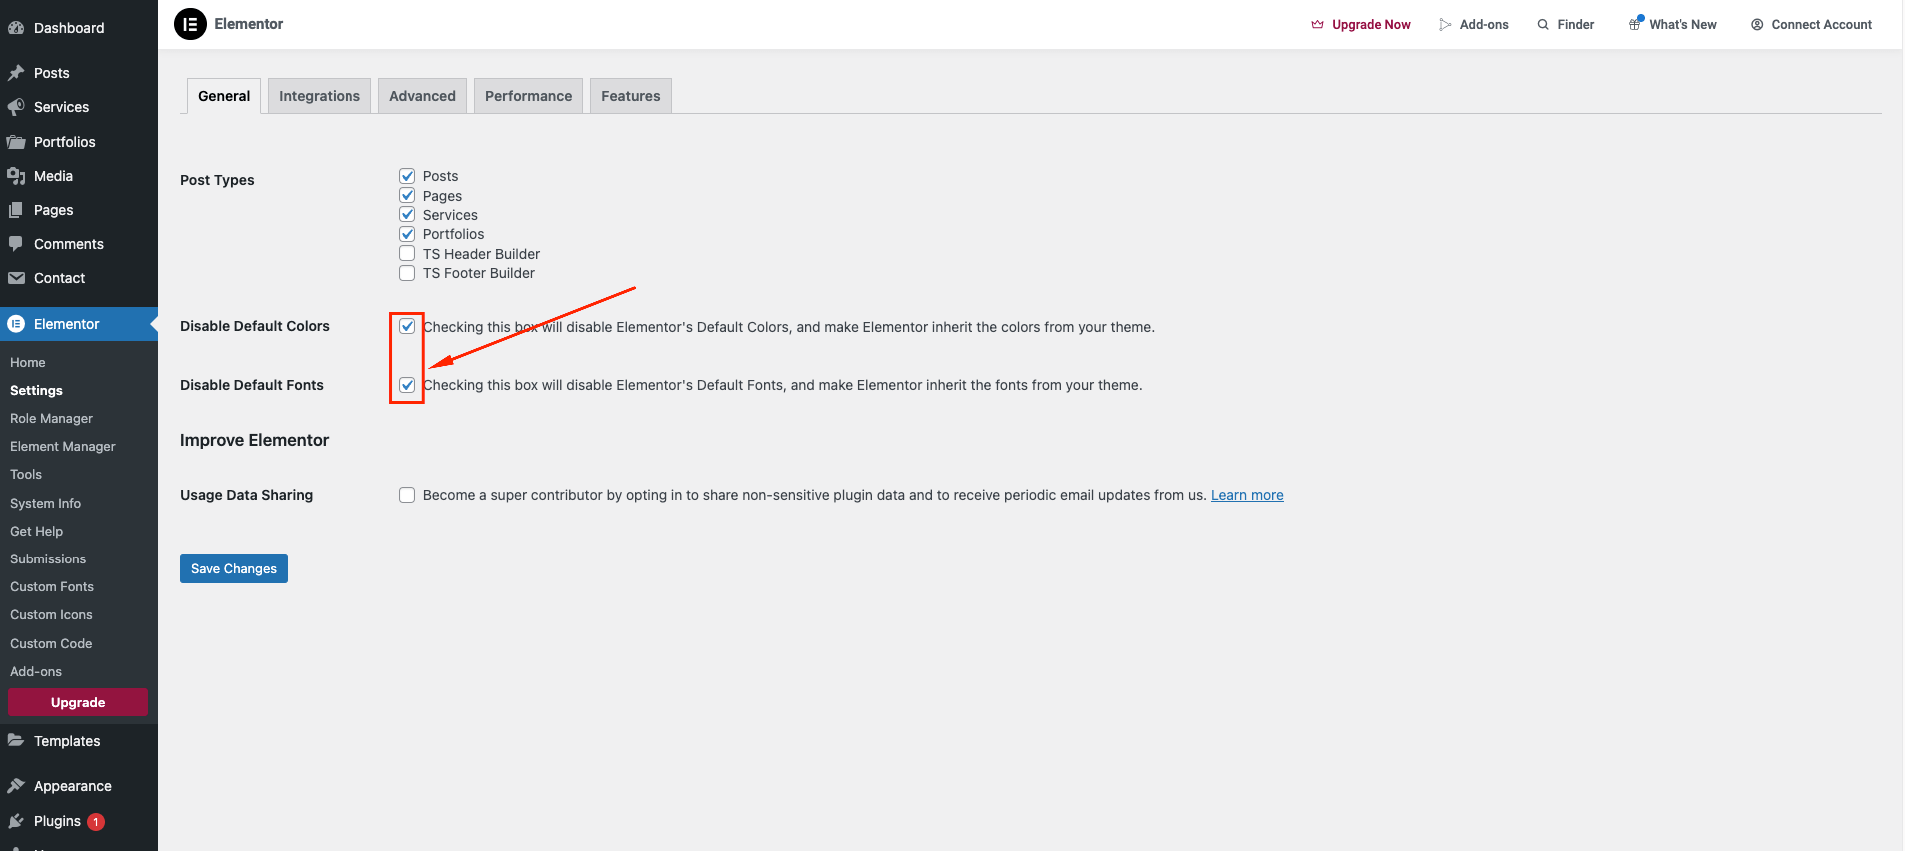This screenshot has width=1905, height=851.
Task: Click the red Upgrade sidebar button
Action: click(x=78, y=702)
